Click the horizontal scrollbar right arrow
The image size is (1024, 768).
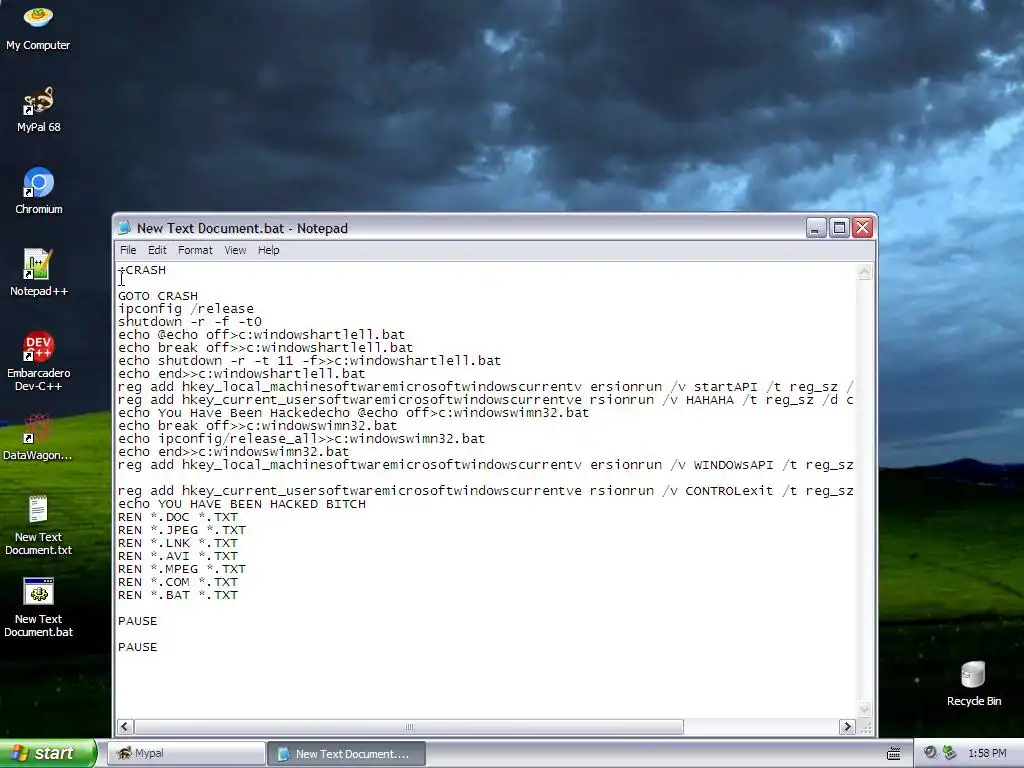point(847,727)
